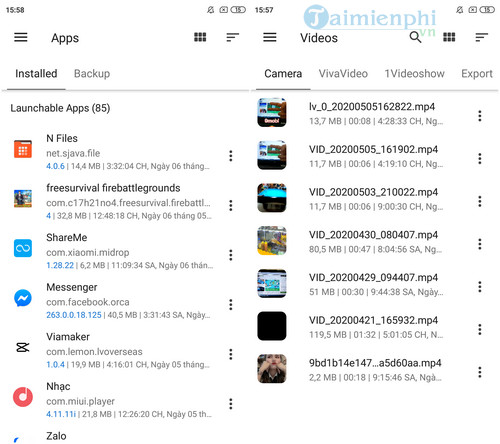Screen dimensions: 500x444
Task: Tap the Zalo app entry
Action: pos(56,436)
